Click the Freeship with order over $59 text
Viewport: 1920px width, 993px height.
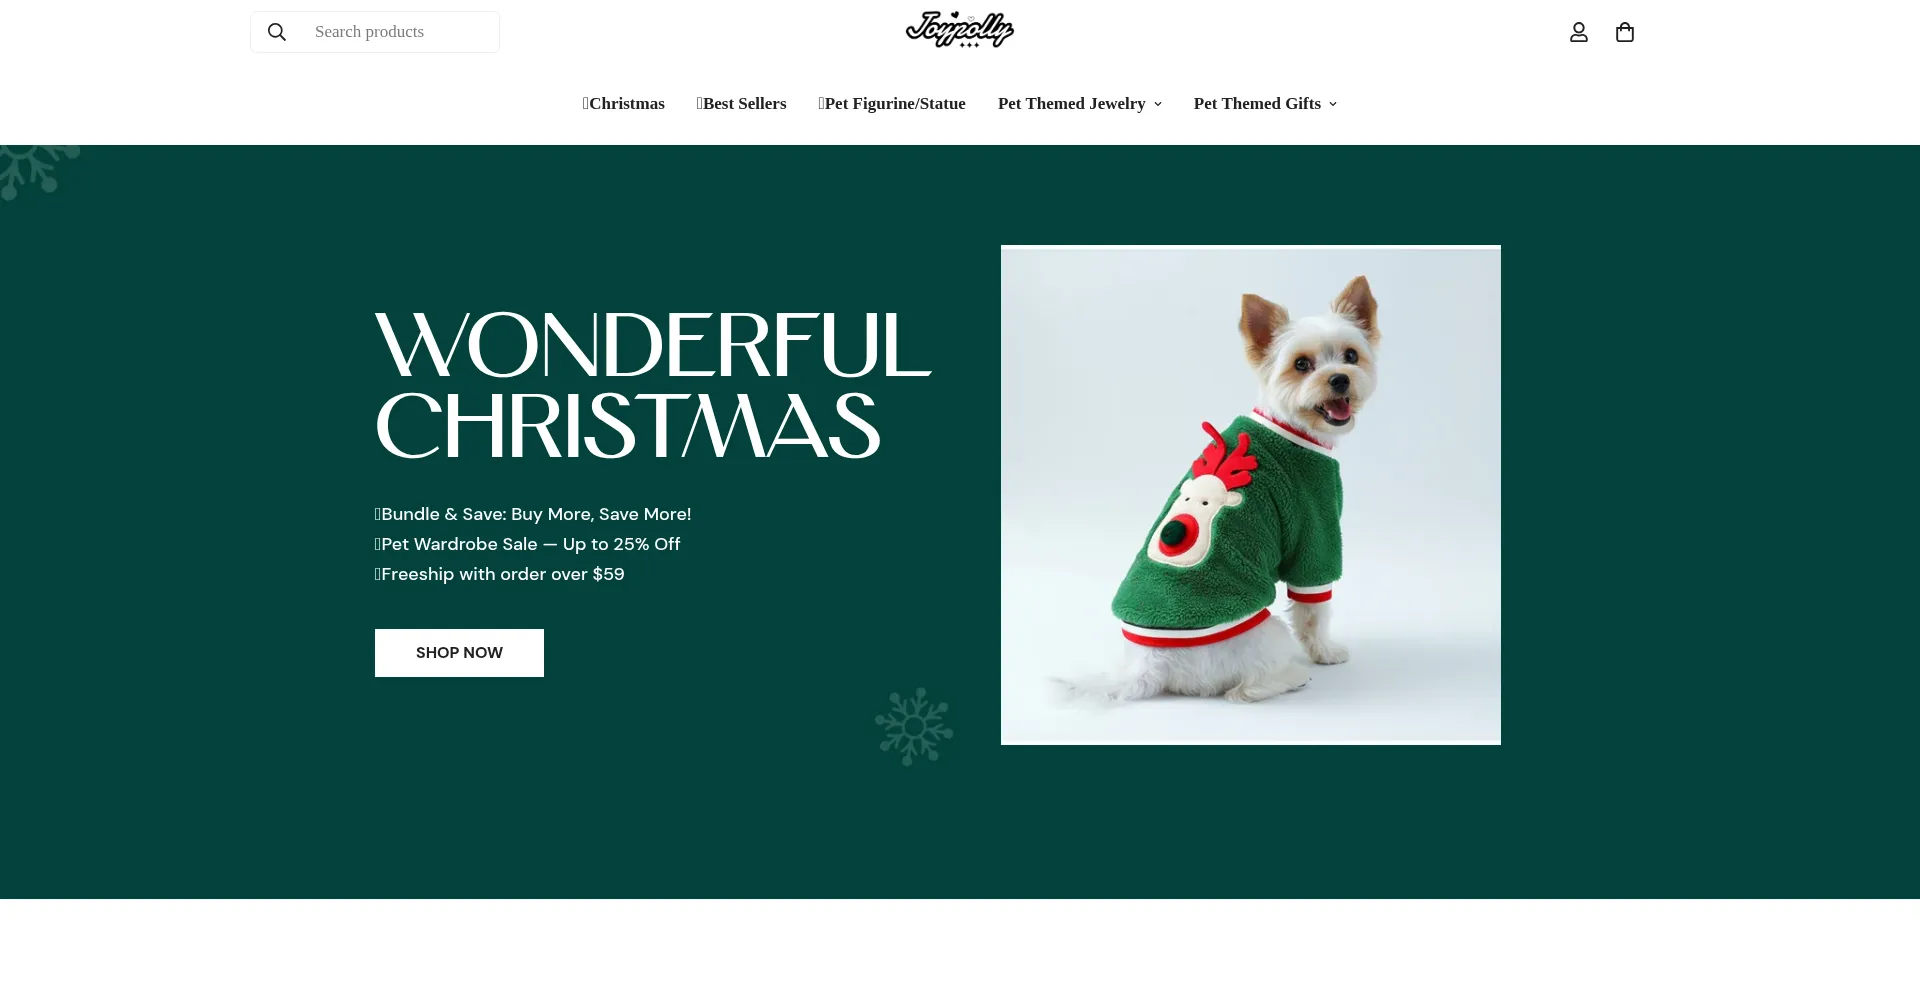(499, 574)
